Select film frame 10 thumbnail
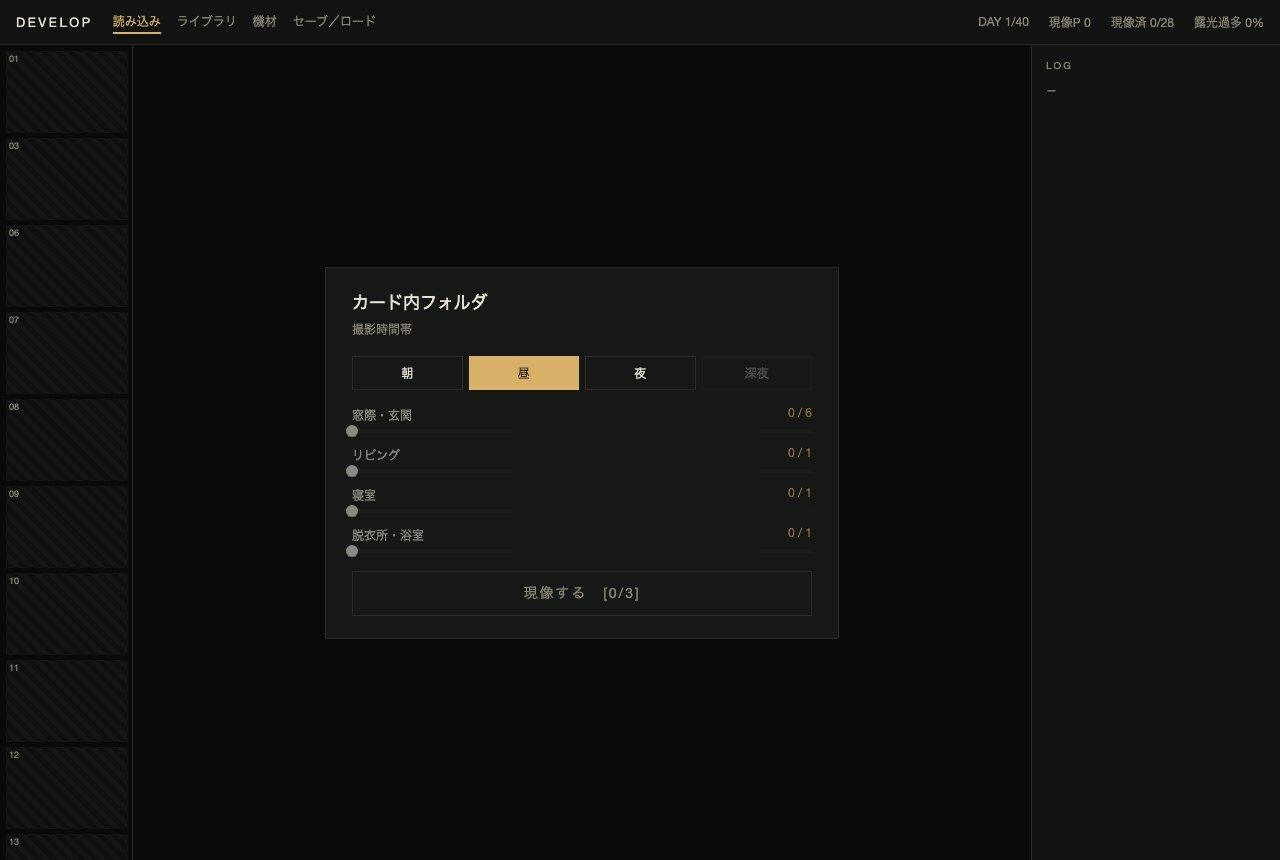The height and width of the screenshot is (860, 1280). point(67,614)
